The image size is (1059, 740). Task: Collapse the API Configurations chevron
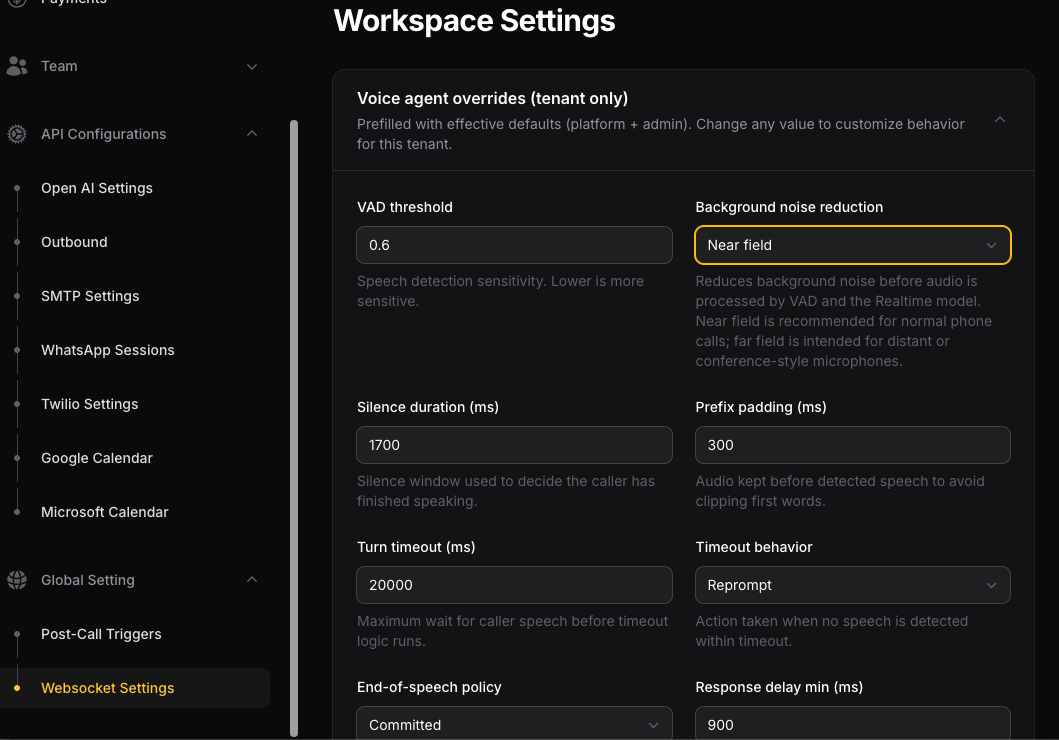(x=252, y=134)
